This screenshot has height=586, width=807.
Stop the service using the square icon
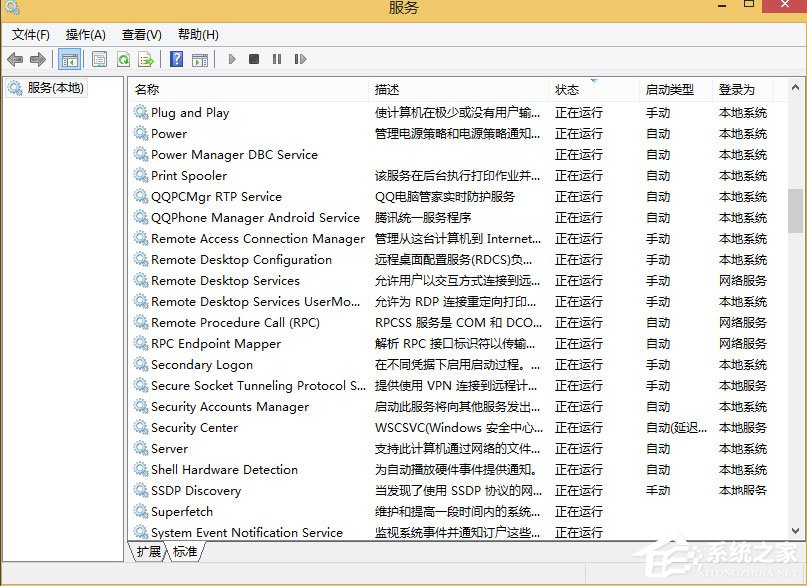coord(254,59)
